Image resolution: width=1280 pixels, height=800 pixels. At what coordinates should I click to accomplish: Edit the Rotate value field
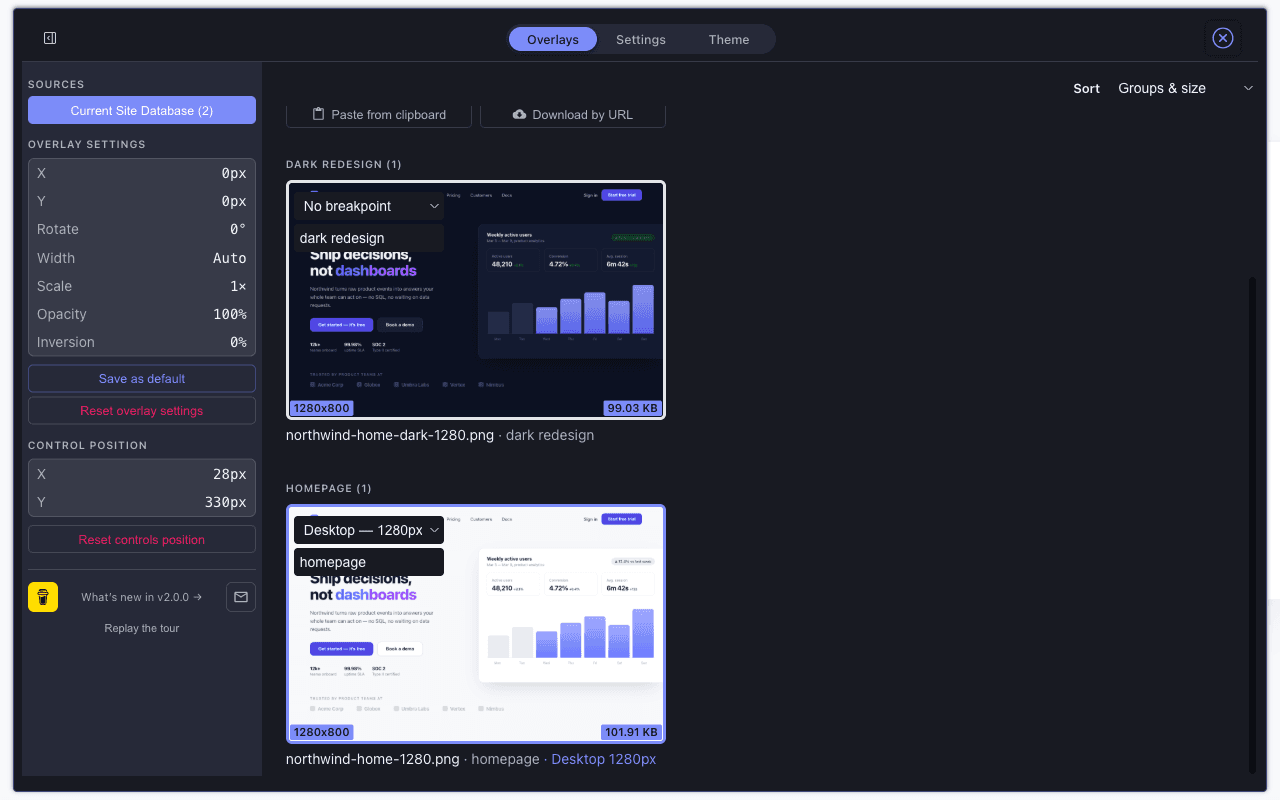click(x=142, y=229)
